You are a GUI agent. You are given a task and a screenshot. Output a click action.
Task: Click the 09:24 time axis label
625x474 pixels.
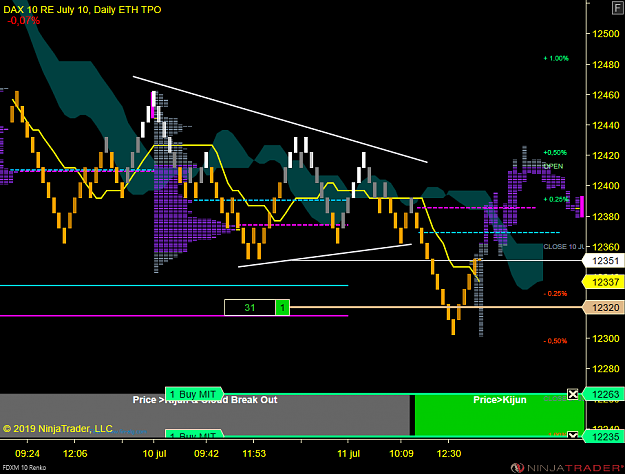tap(27, 454)
